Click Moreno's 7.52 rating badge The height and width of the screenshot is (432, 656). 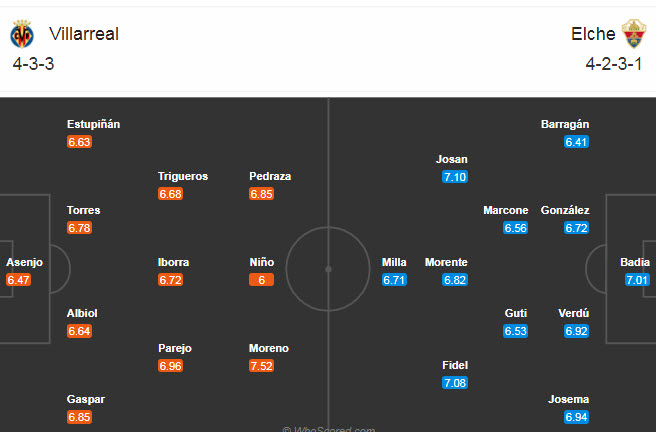(262, 366)
